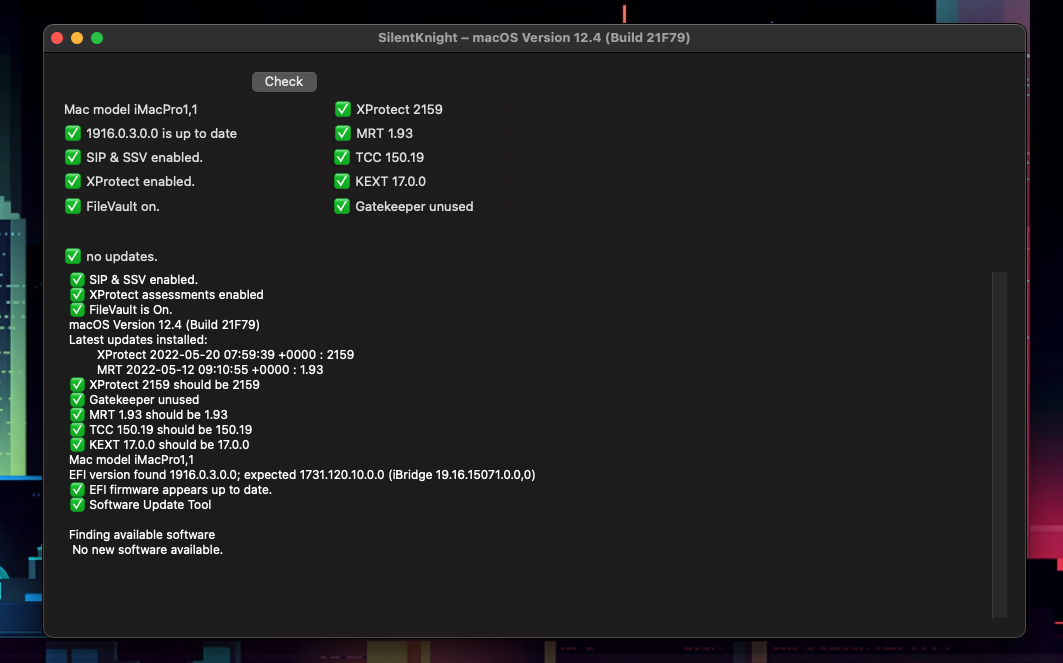Click checkmark by TCC 150.19 should be 150.19

(x=77, y=429)
